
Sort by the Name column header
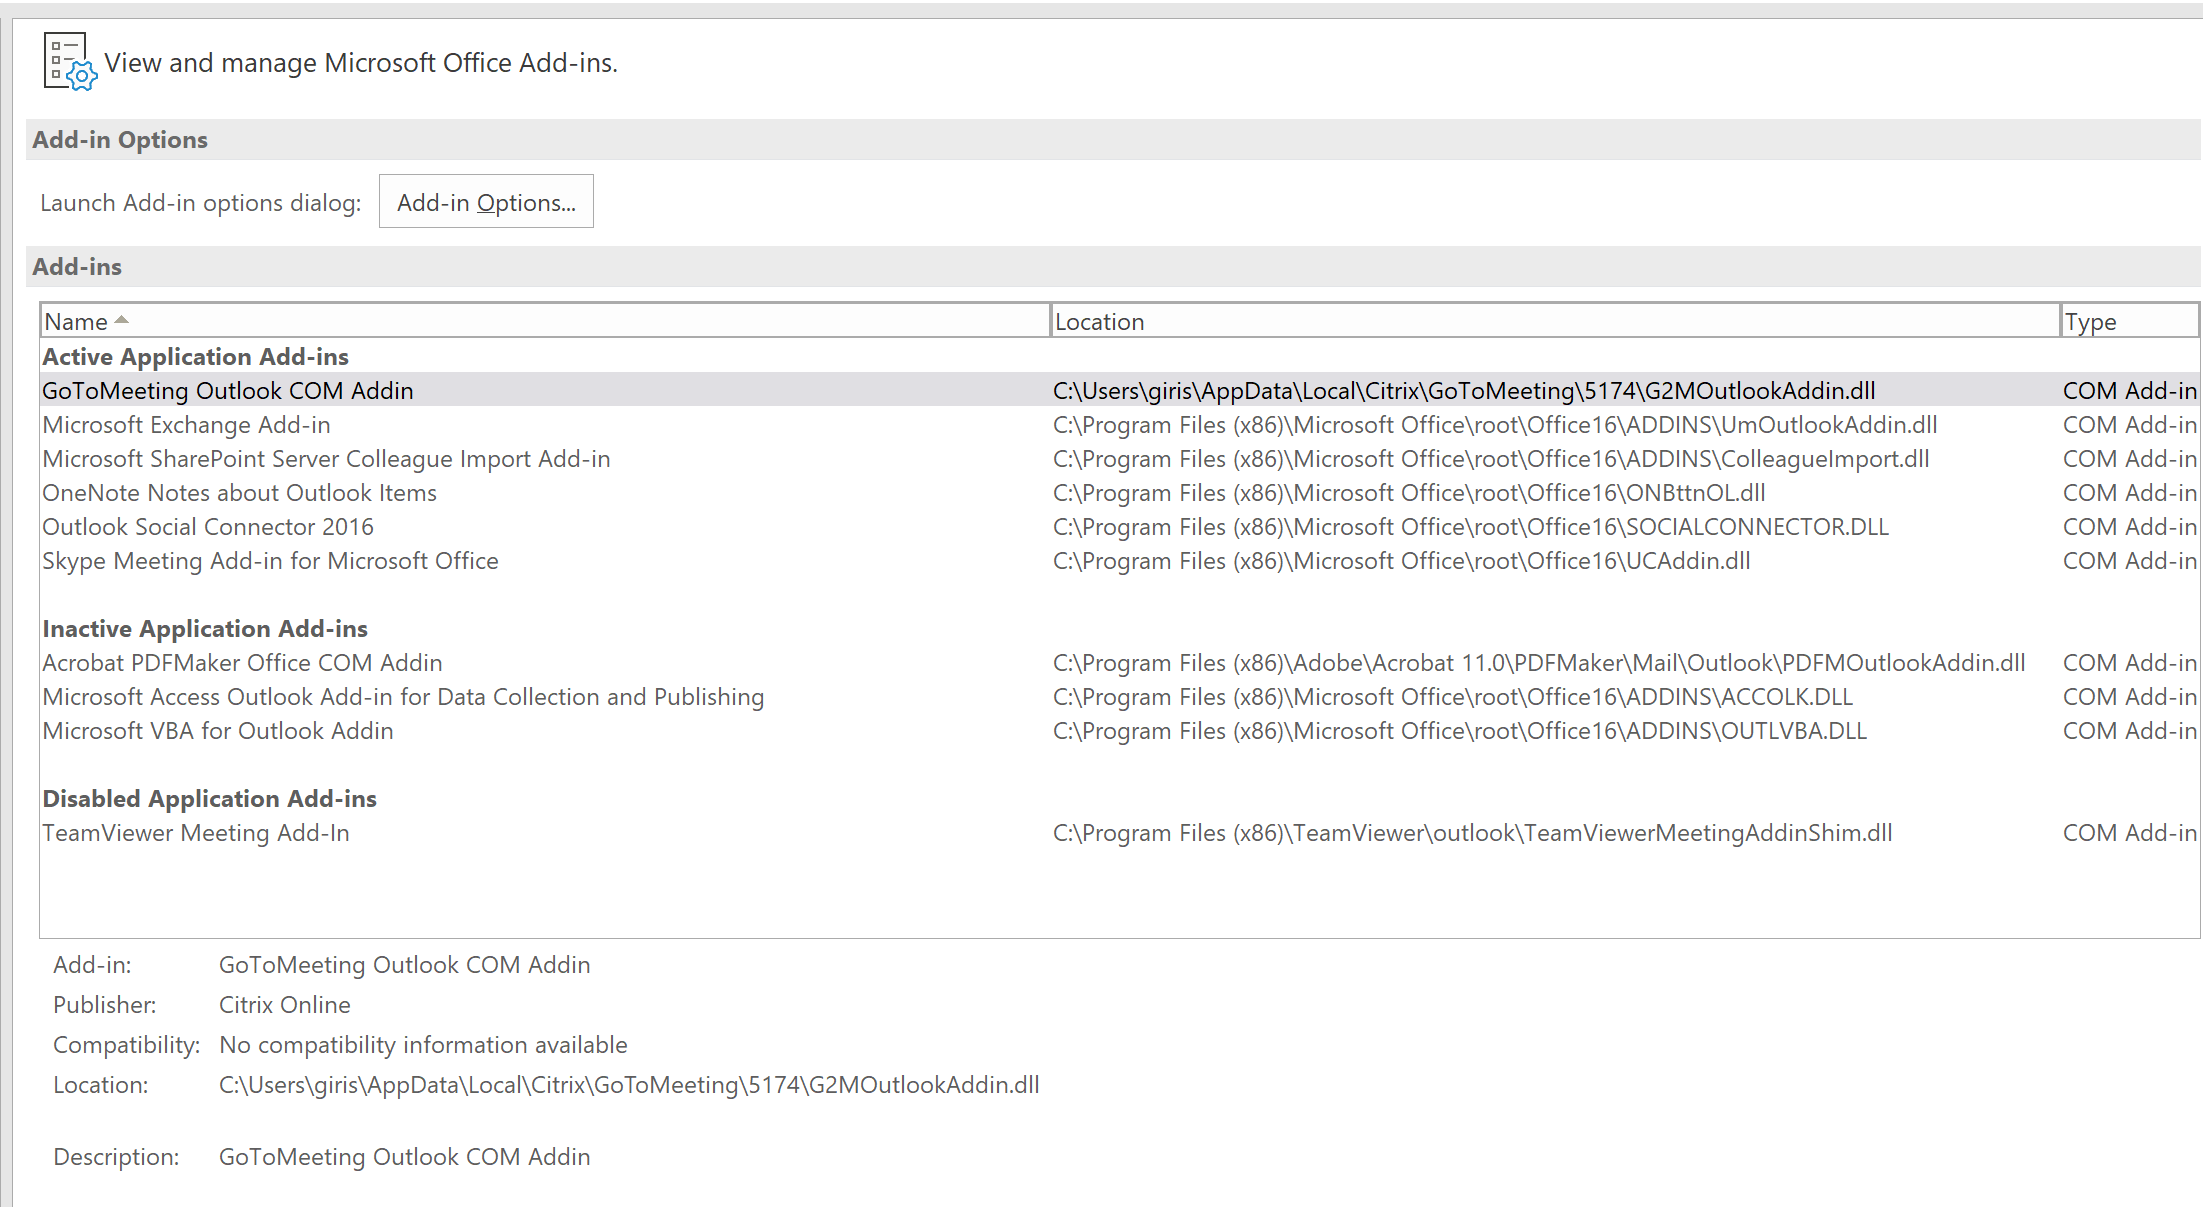(545, 321)
